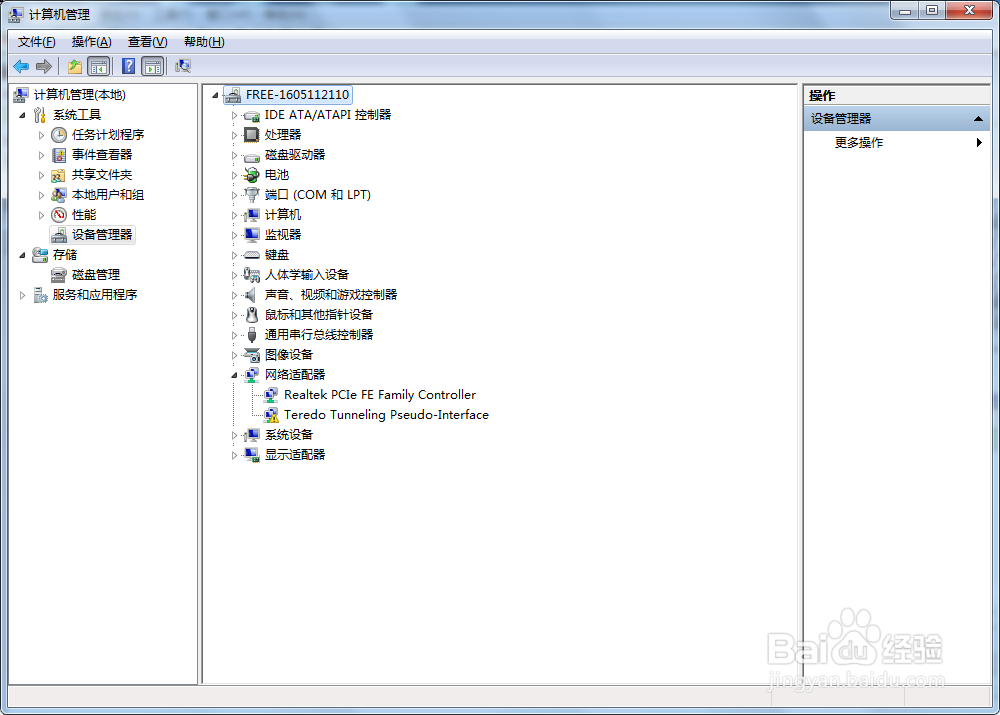Click the 任务计划程序 clock icon

[x=59, y=135]
